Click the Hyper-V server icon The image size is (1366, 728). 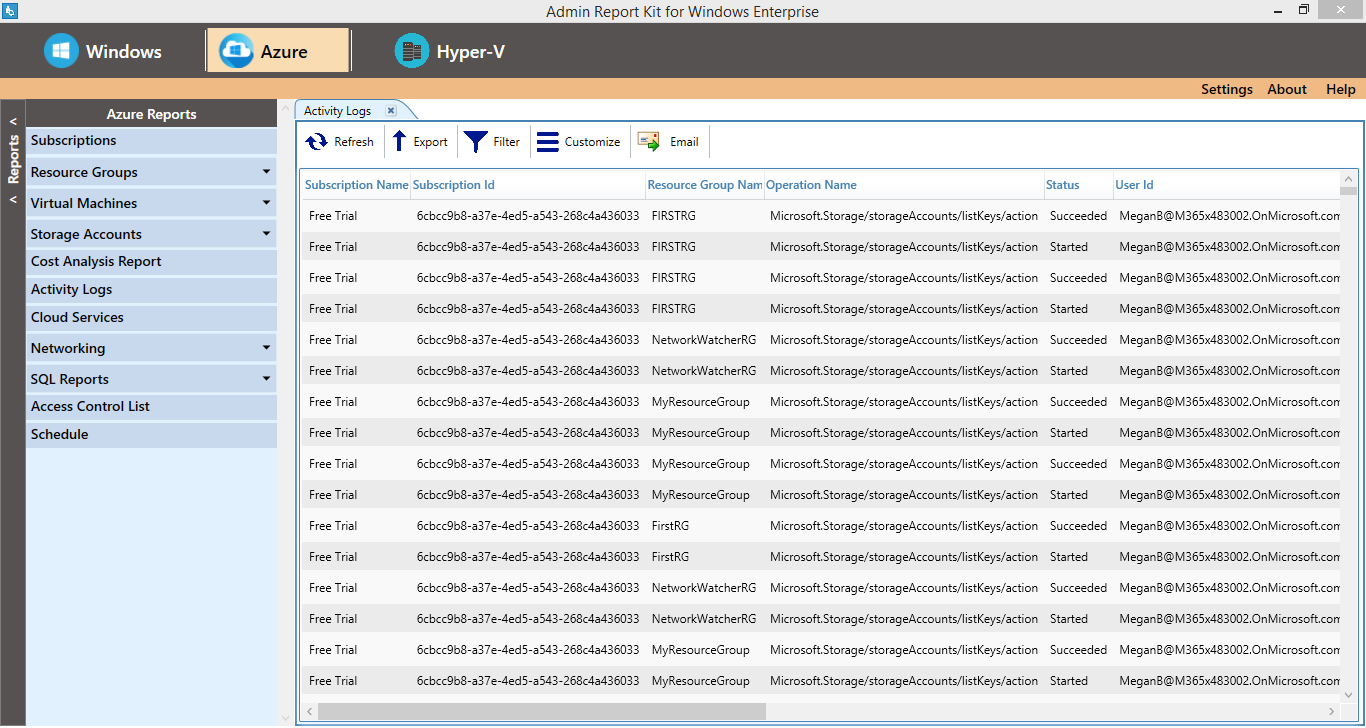[412, 51]
